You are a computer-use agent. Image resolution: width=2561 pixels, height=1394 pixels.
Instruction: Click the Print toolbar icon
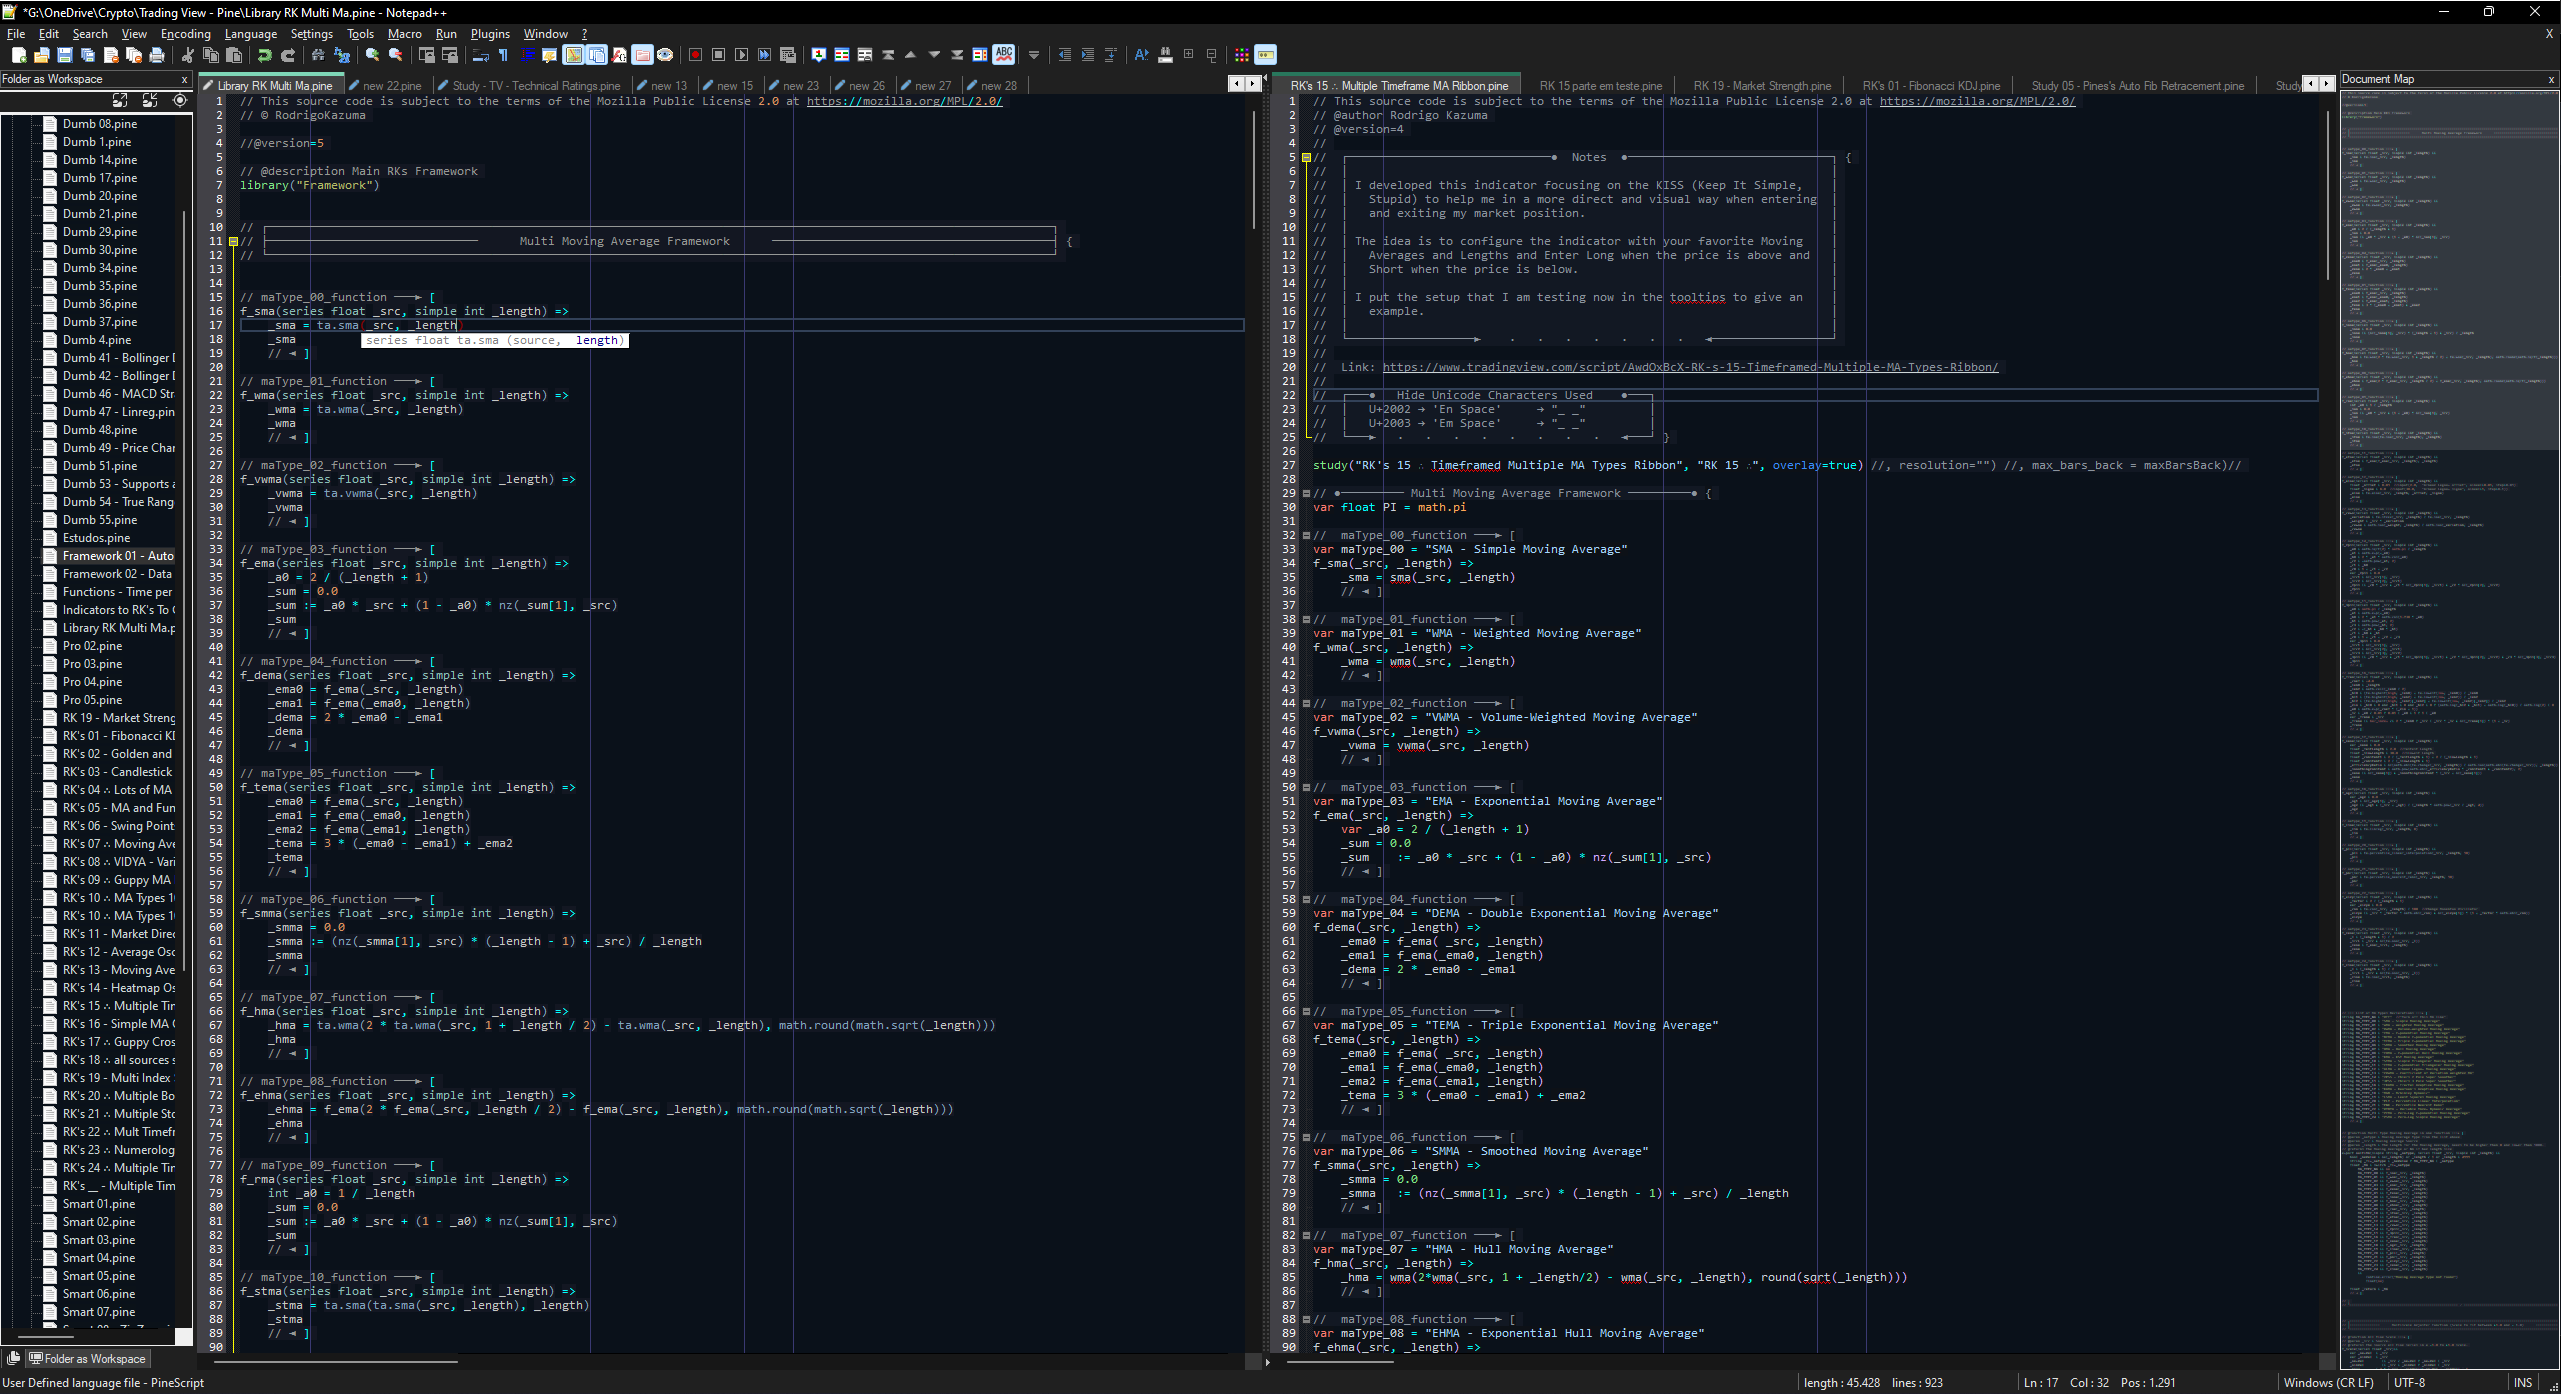tap(157, 55)
